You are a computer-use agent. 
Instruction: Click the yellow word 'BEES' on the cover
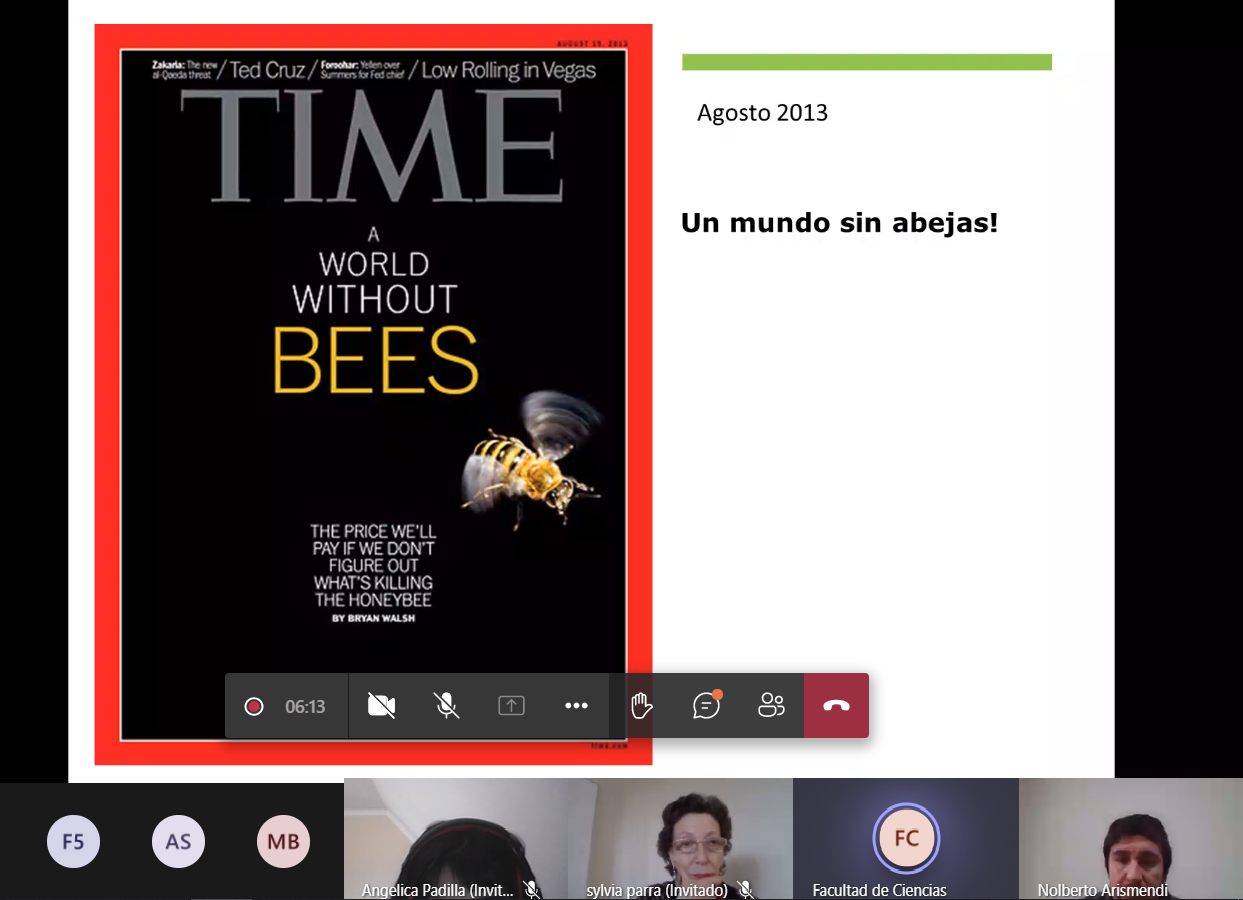click(376, 360)
